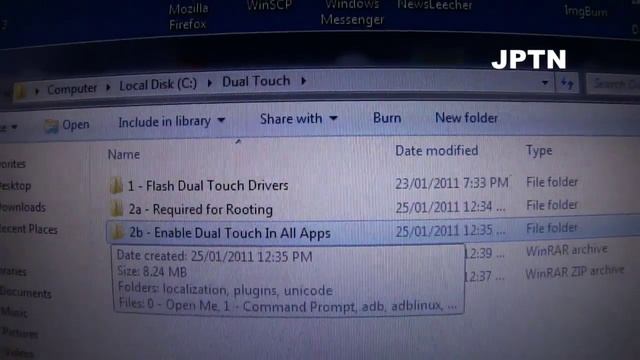Click the Open button icon in toolbar
640x360 pixels.
pos(51,126)
